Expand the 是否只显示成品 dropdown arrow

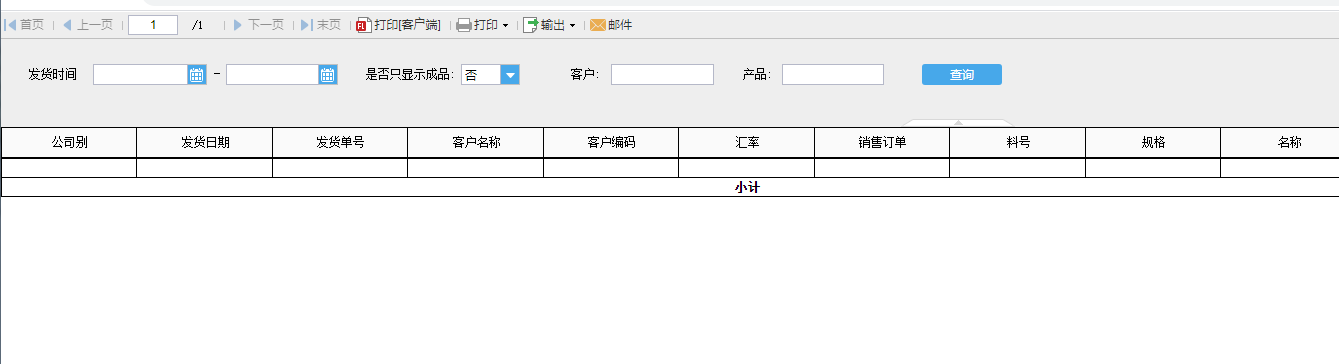pyautogui.click(x=510, y=74)
